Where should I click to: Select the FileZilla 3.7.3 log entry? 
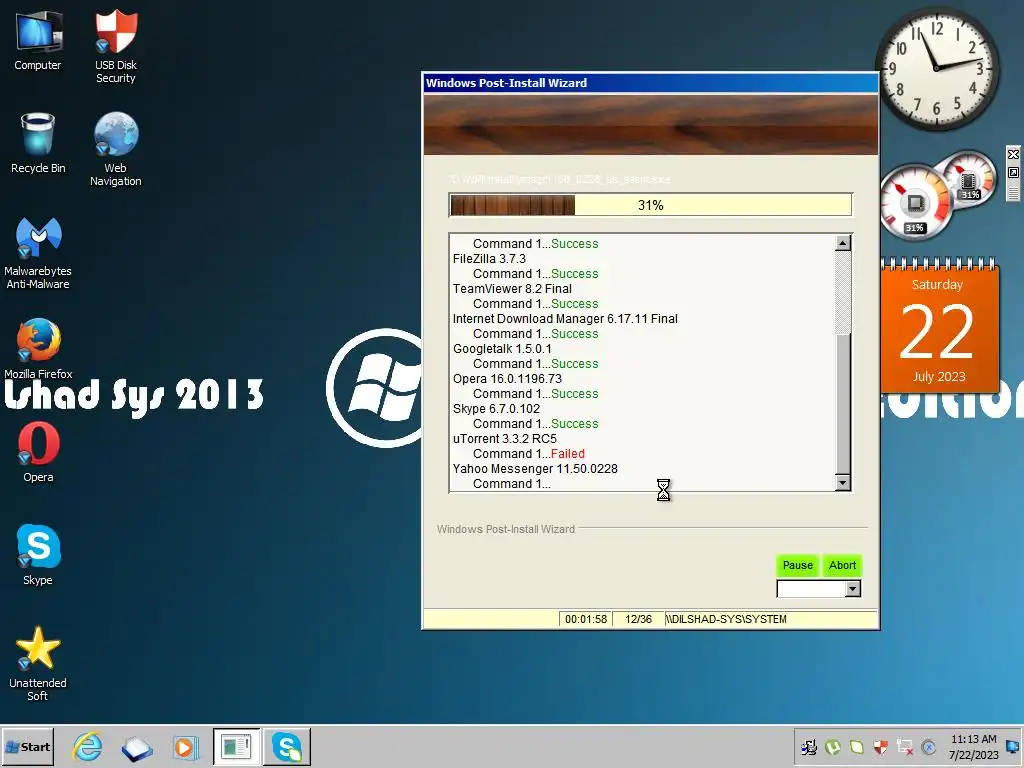pos(489,259)
